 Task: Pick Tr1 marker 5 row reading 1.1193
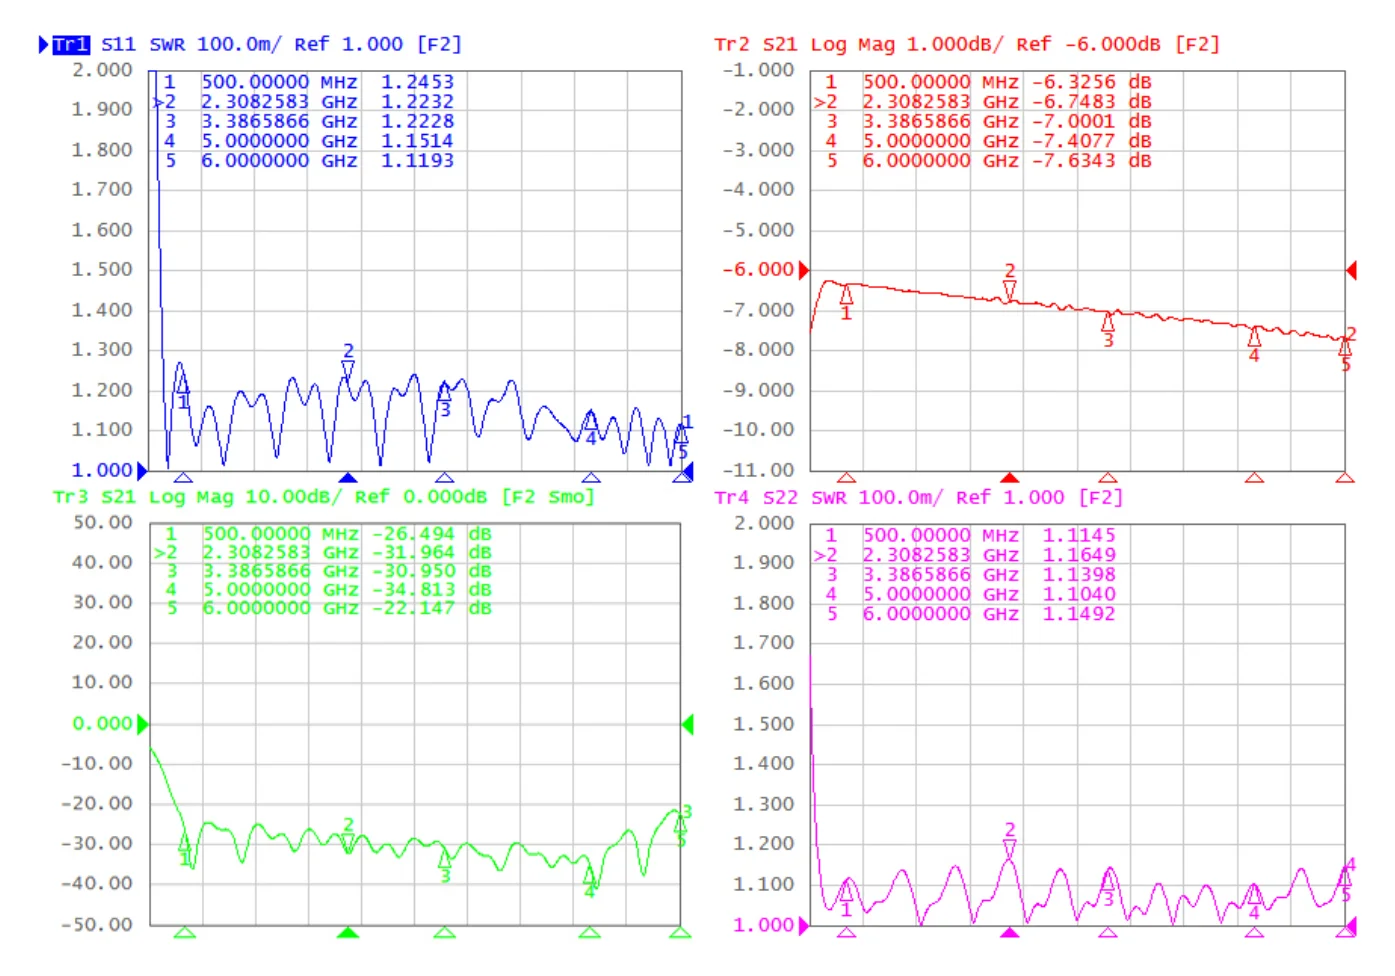pos(309,161)
